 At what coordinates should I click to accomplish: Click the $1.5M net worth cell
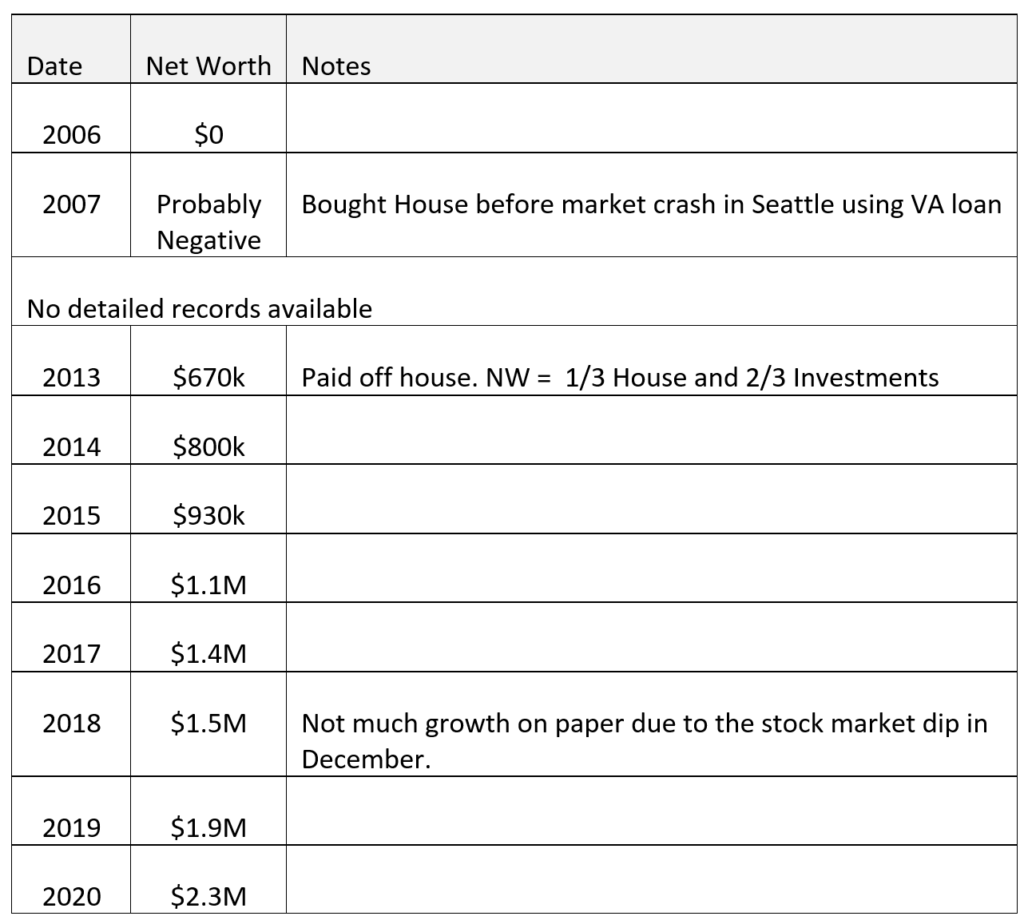tap(208, 724)
